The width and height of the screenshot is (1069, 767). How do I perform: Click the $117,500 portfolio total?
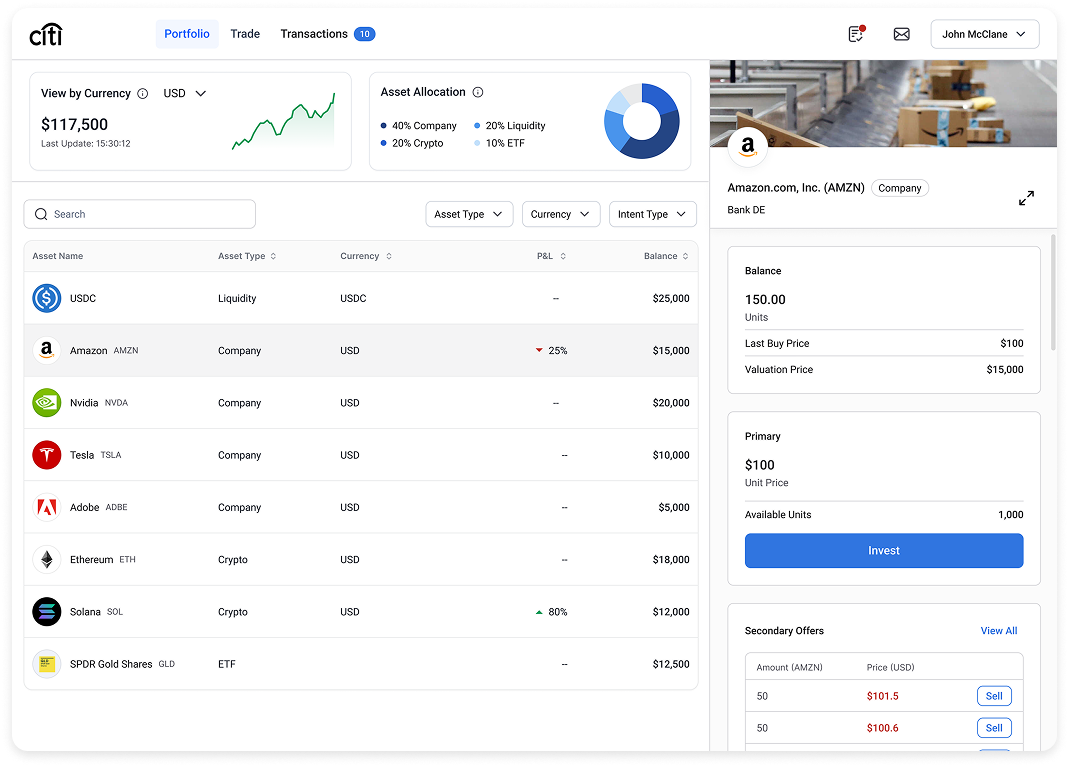[x=74, y=124]
